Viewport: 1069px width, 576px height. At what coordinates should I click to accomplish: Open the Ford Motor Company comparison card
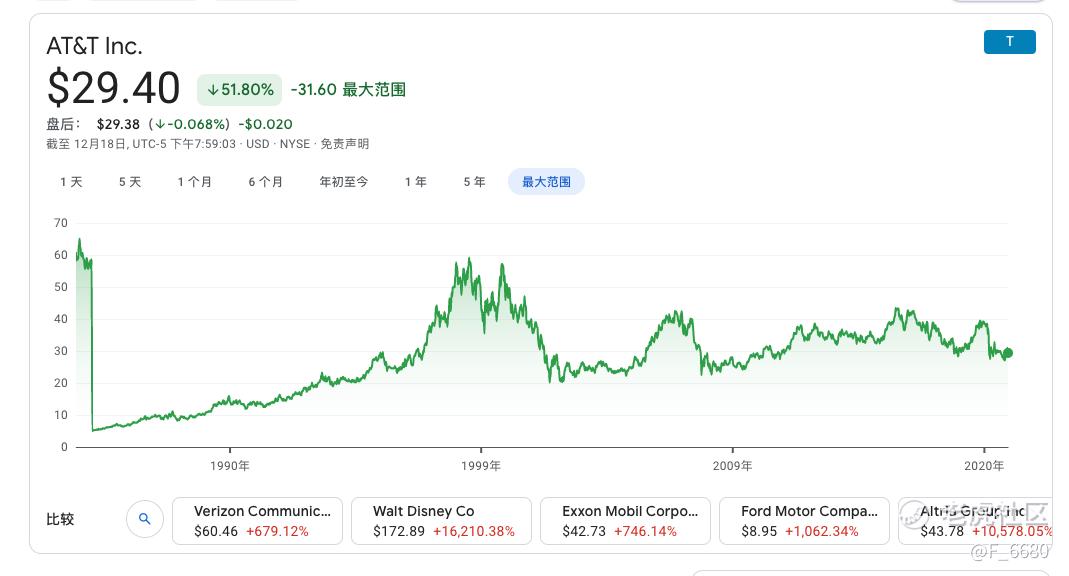[804, 521]
